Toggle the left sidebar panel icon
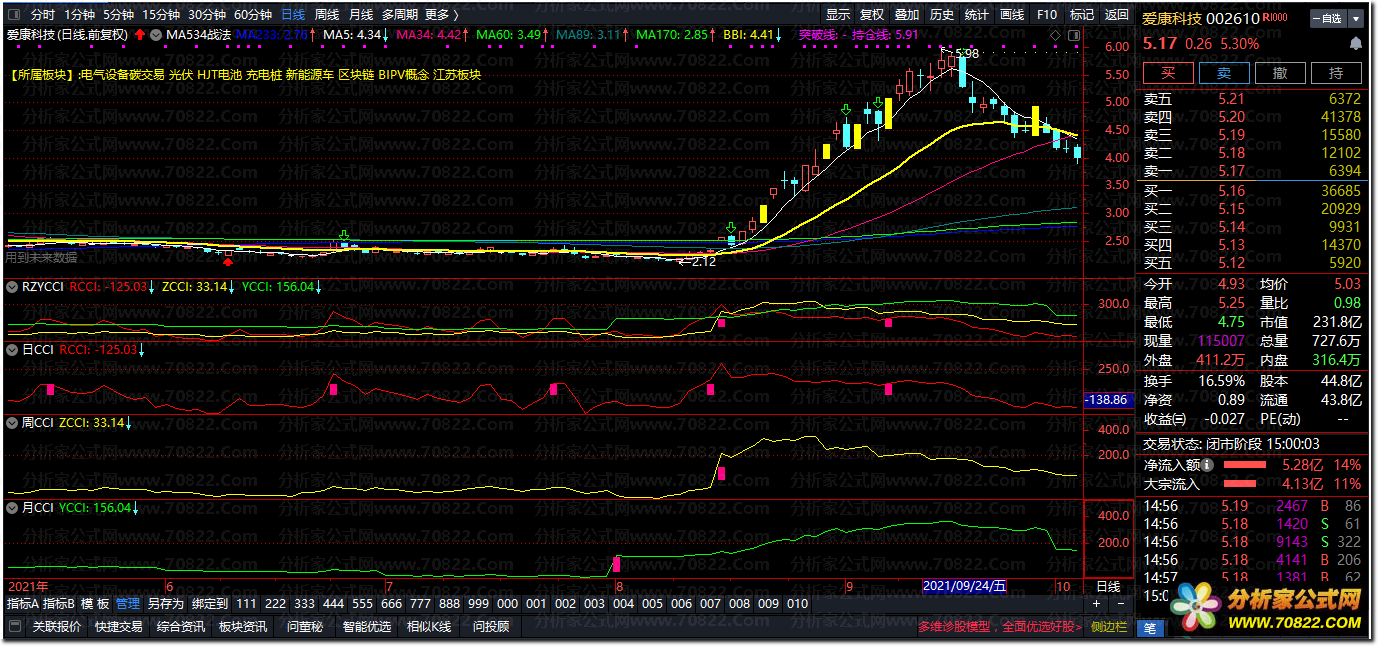The image size is (1380, 647). tap(13, 15)
